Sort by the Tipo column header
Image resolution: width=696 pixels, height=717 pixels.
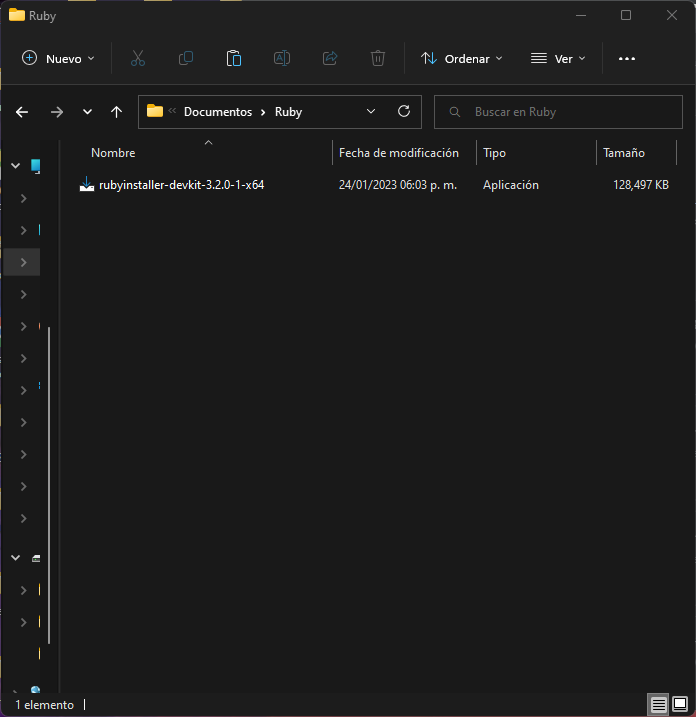coord(494,153)
